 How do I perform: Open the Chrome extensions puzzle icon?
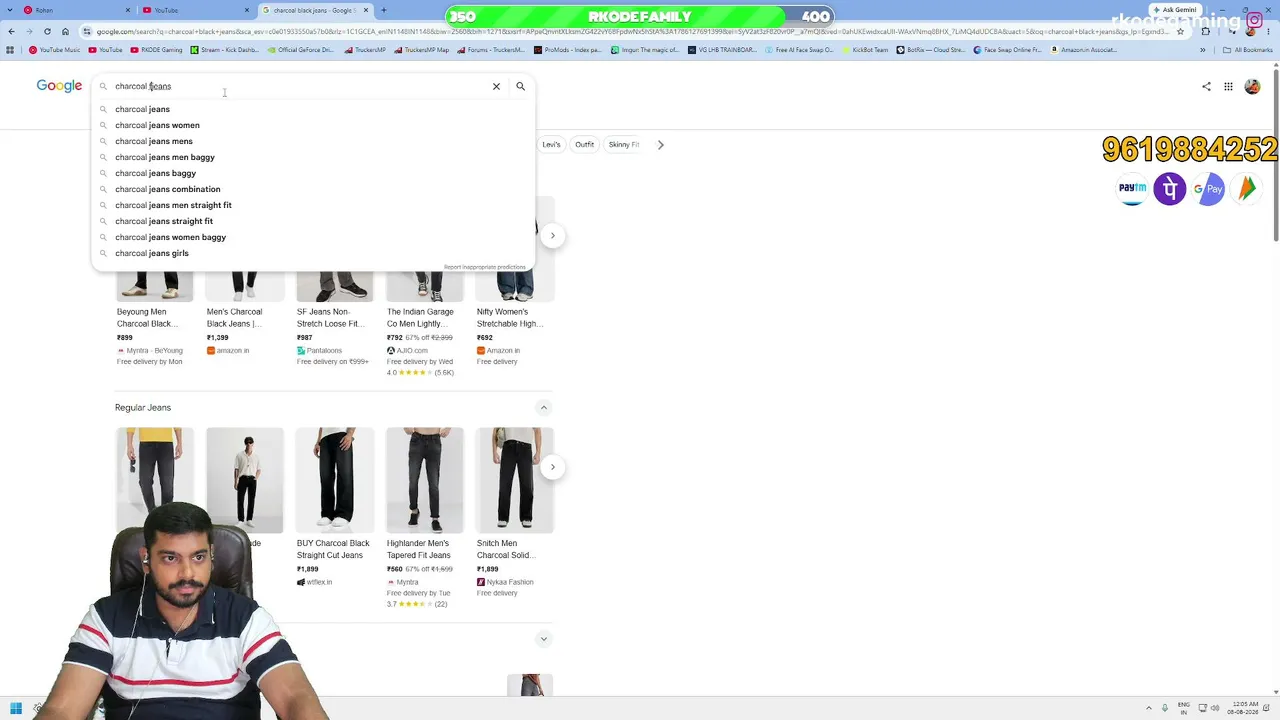tap(1205, 31)
